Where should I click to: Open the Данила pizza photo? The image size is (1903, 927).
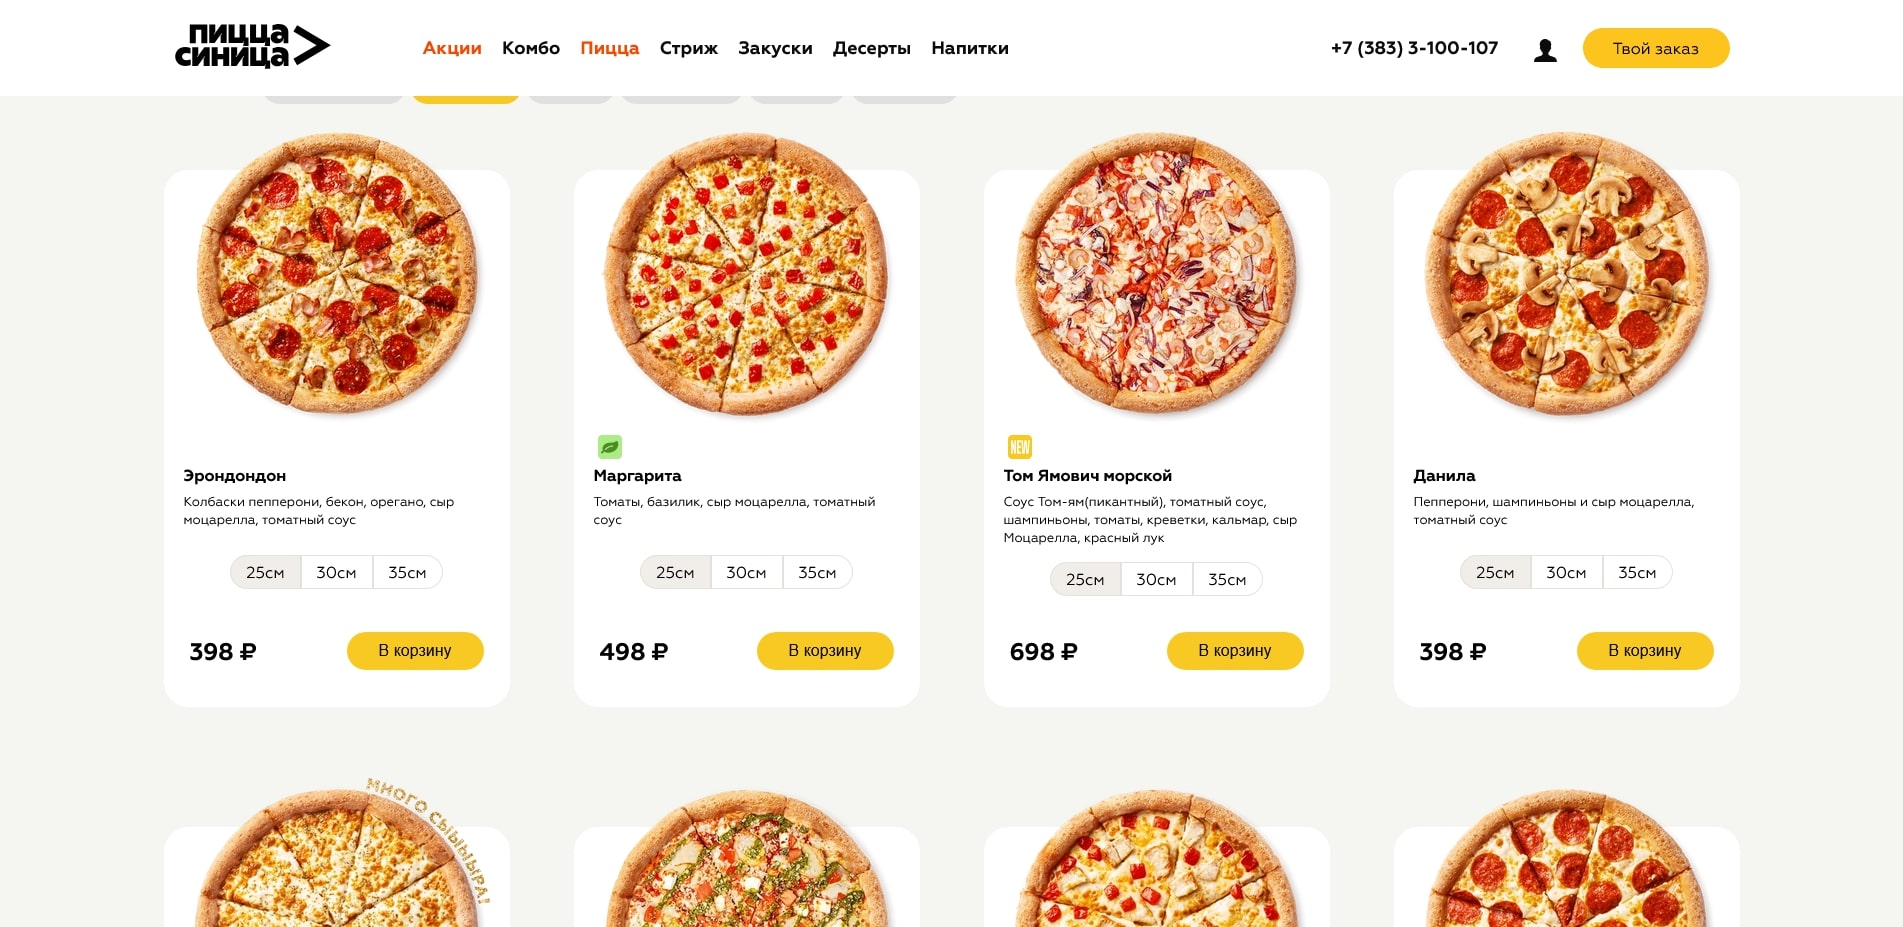tap(1566, 274)
